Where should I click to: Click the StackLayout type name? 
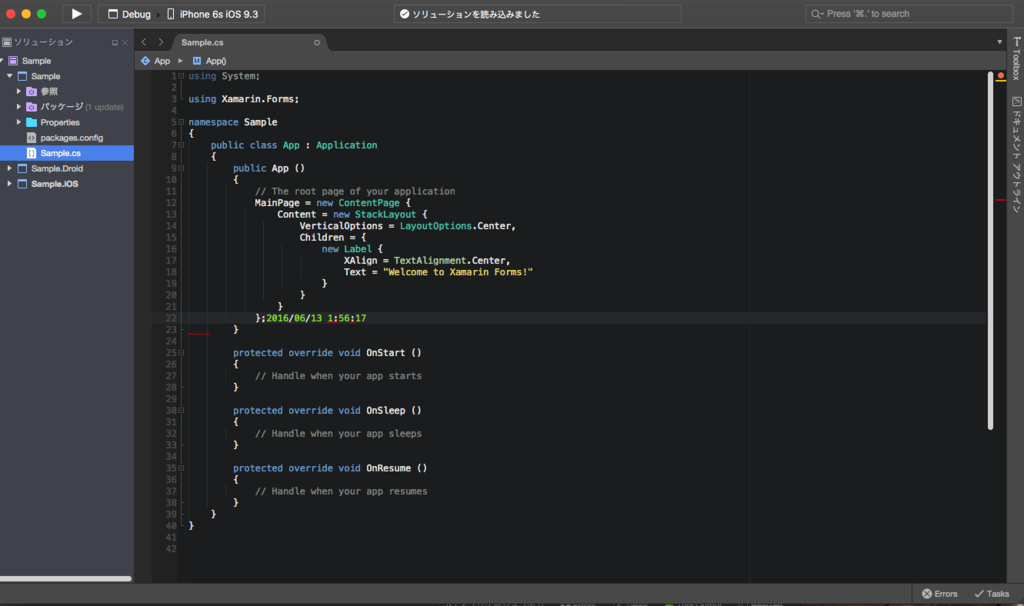coord(385,214)
